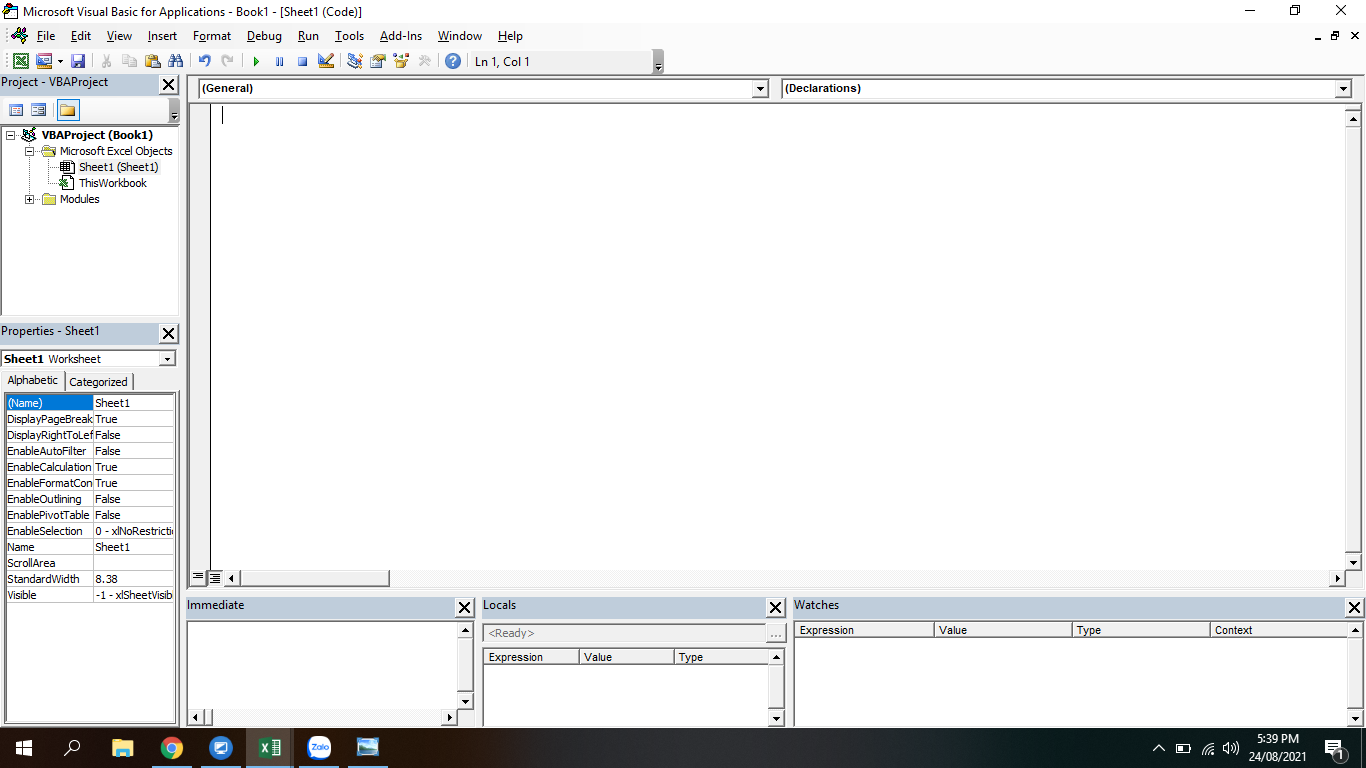This screenshot has height=768, width=1366.
Task: Open the Insert UserForm dropdown arrow
Action: [x=59, y=61]
